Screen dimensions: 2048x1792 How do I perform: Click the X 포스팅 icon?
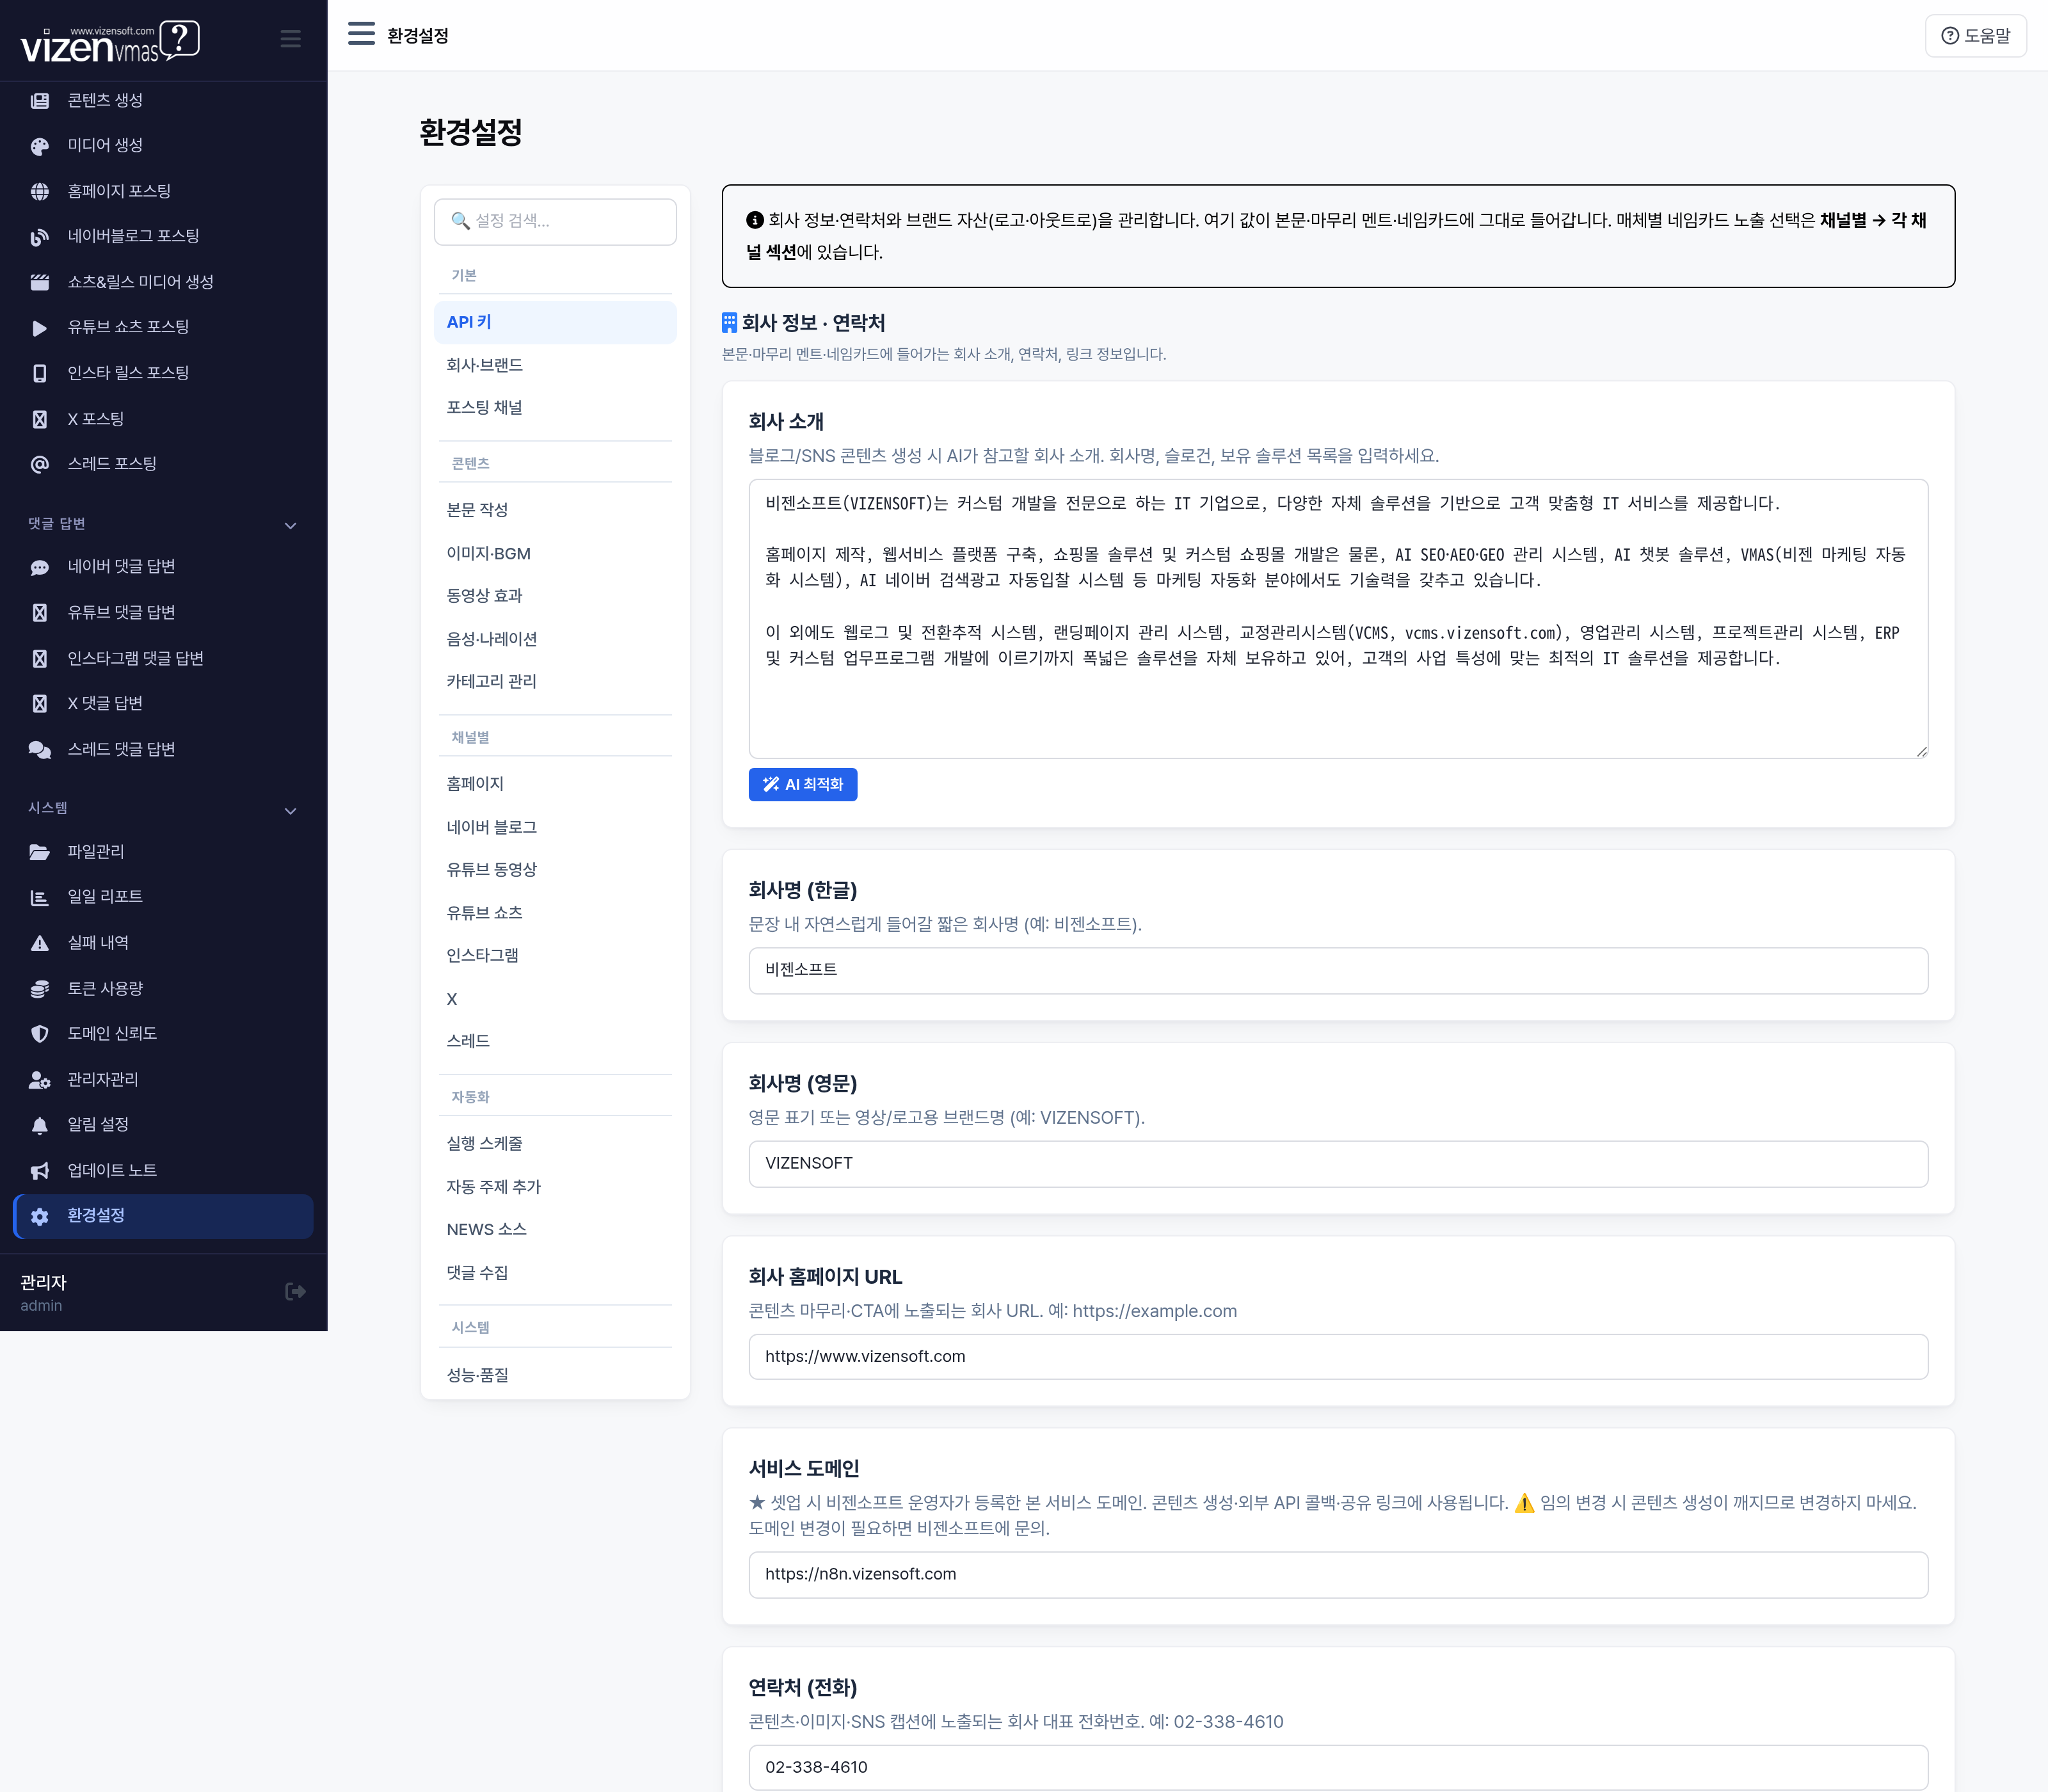(40, 419)
